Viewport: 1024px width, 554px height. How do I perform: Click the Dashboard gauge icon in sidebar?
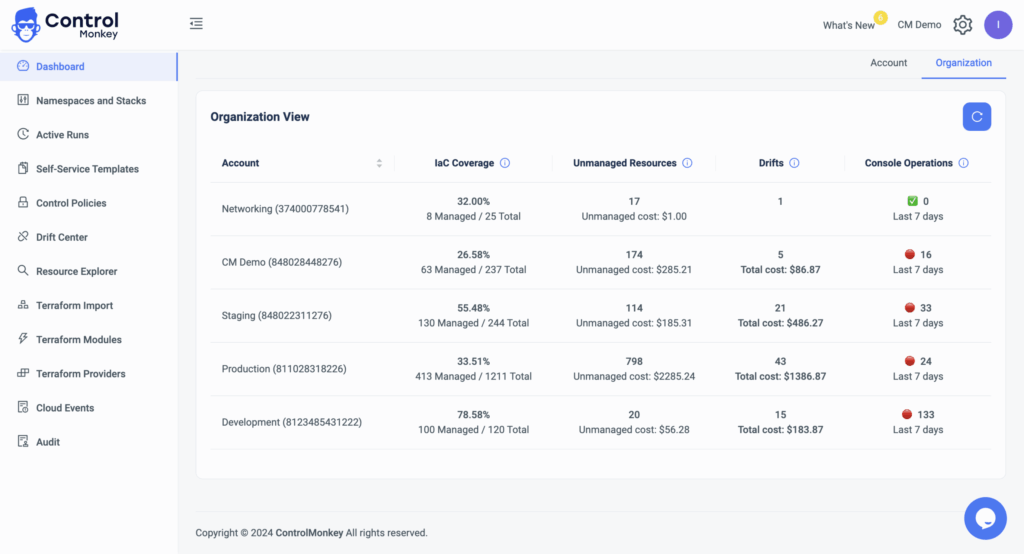tap(23, 66)
